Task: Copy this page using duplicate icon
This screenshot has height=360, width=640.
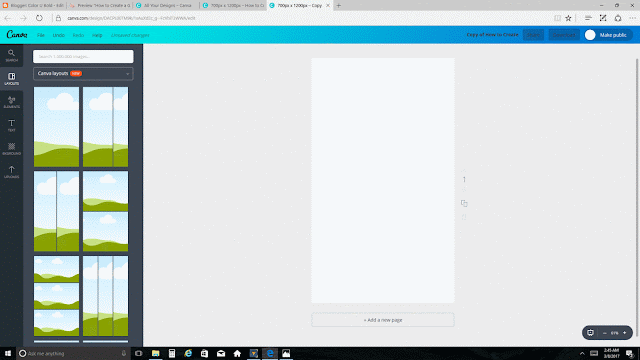Action: pyautogui.click(x=464, y=203)
